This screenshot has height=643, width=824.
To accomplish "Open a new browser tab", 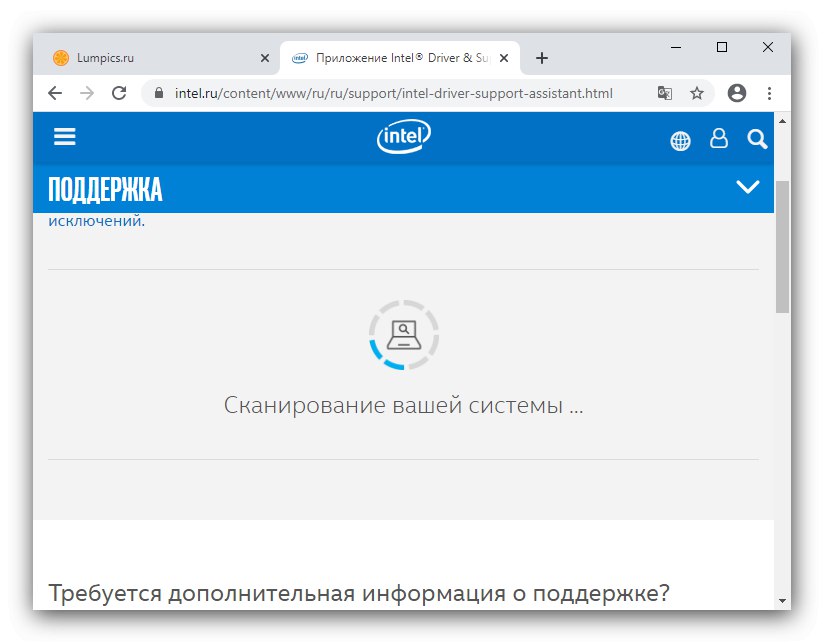I will click(542, 58).
